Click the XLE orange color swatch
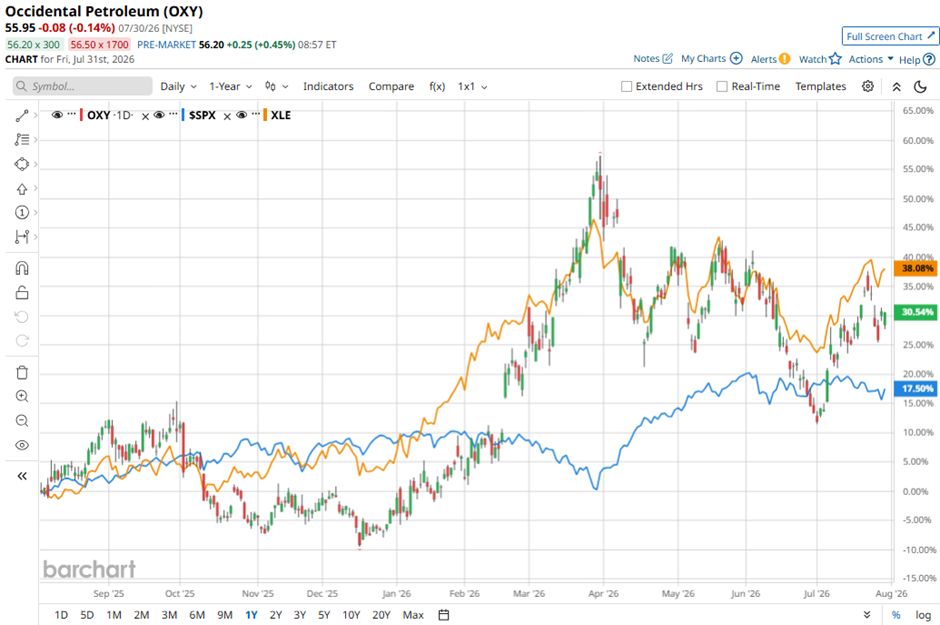 265,115
